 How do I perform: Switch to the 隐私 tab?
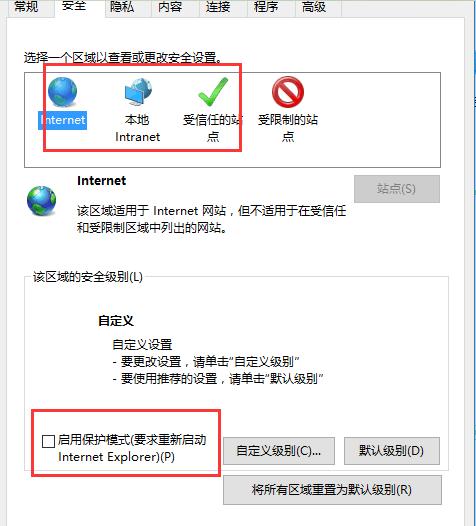click(122, 7)
